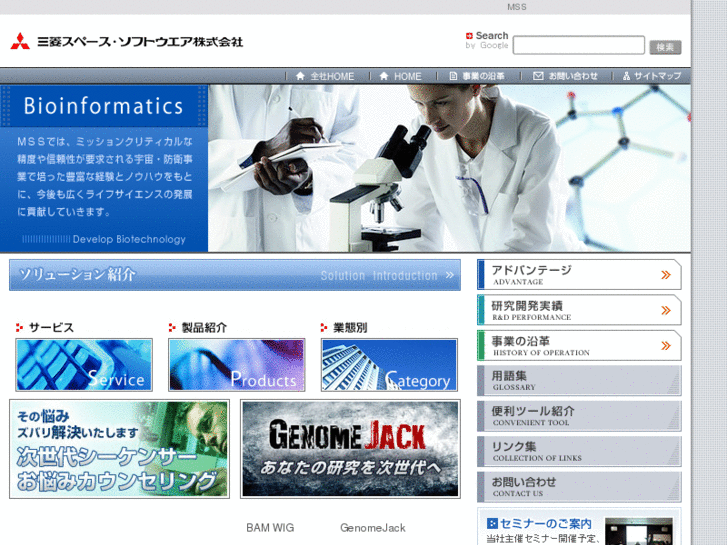
Task: Open the Service thumbnail image
Action: [84, 365]
